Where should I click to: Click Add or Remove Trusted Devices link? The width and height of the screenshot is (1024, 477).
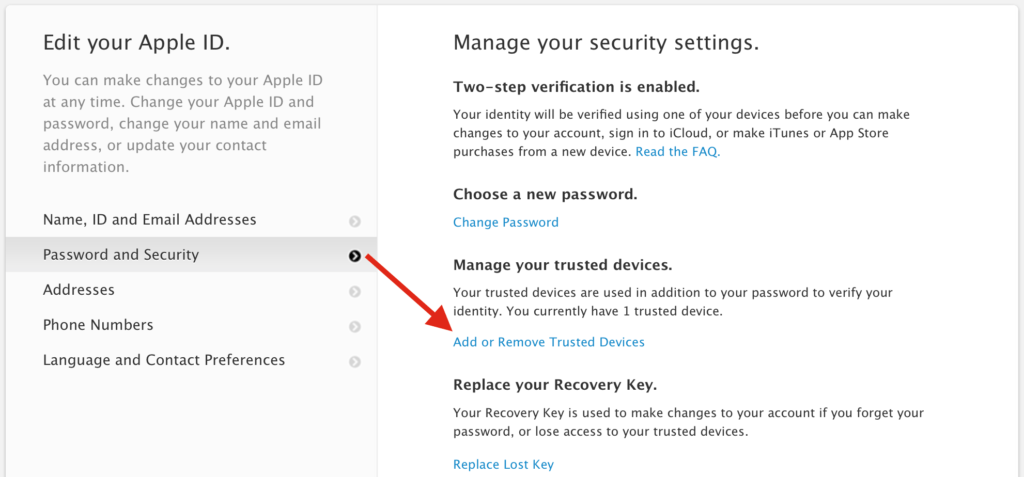click(549, 342)
